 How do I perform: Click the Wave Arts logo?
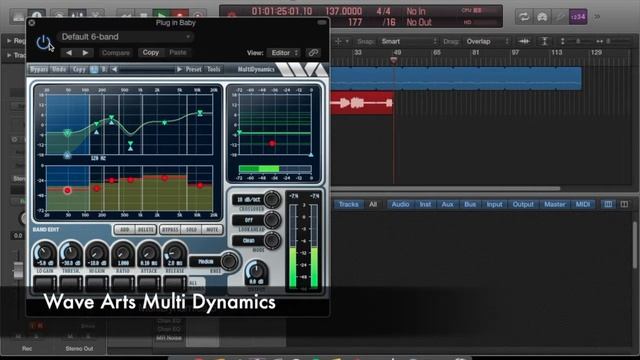tap(303, 69)
